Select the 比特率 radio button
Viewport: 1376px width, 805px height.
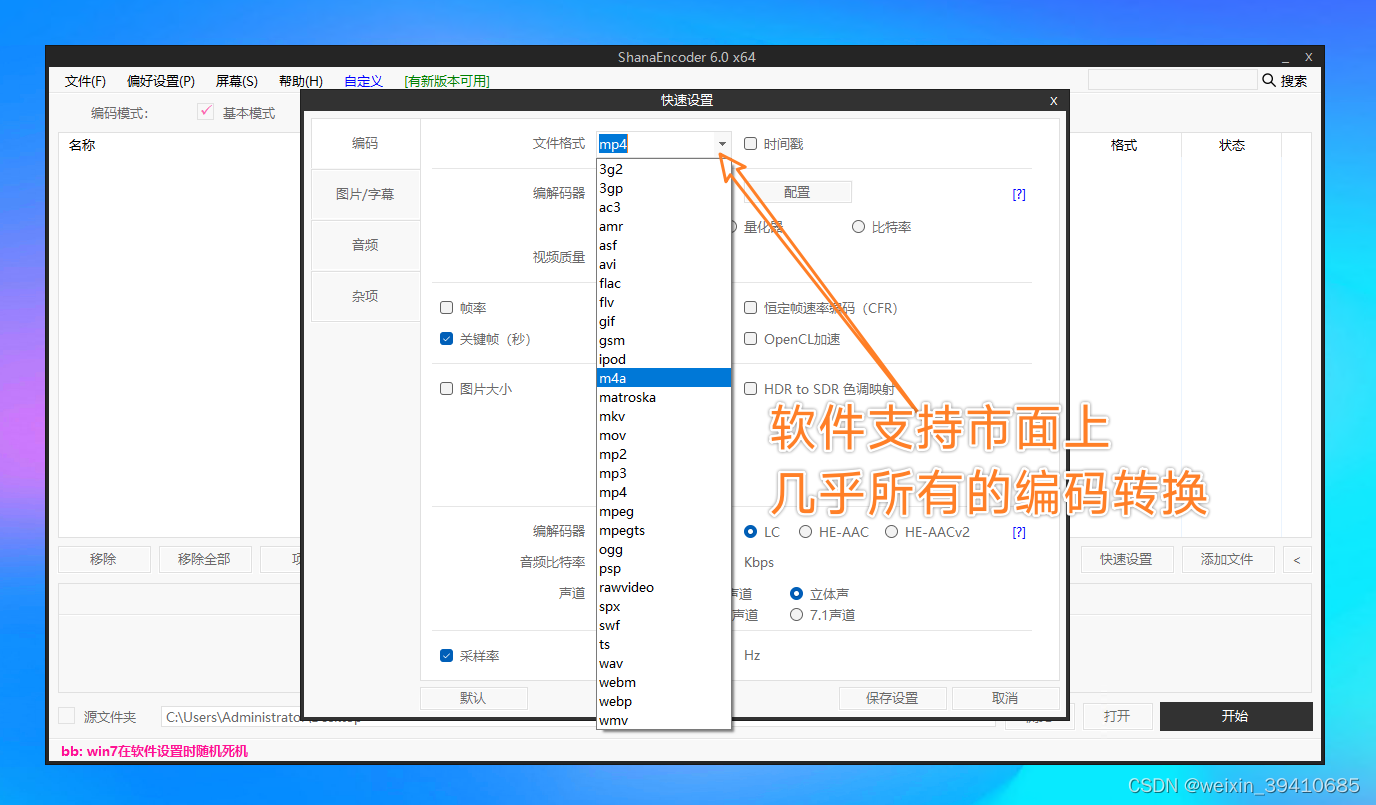click(x=858, y=227)
